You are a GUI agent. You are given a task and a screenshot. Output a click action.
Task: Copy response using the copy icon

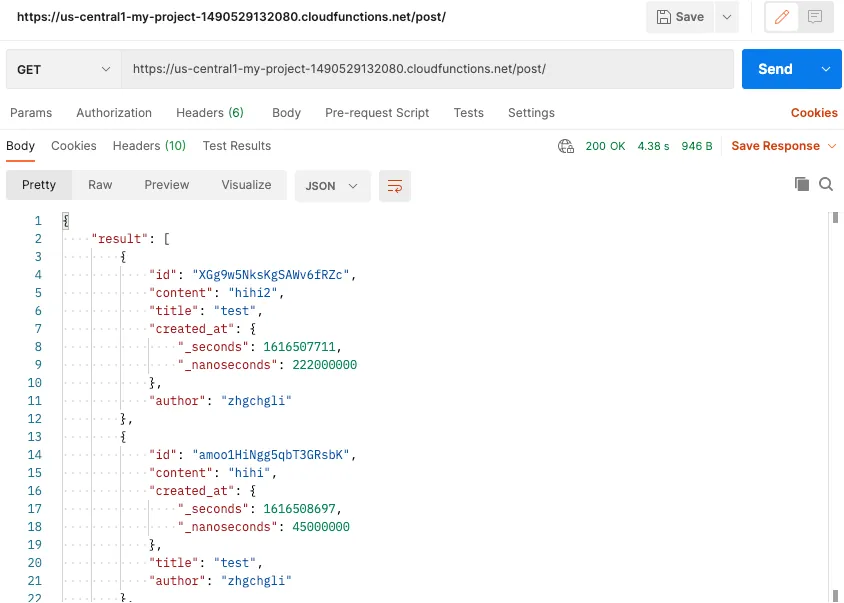pos(801,184)
